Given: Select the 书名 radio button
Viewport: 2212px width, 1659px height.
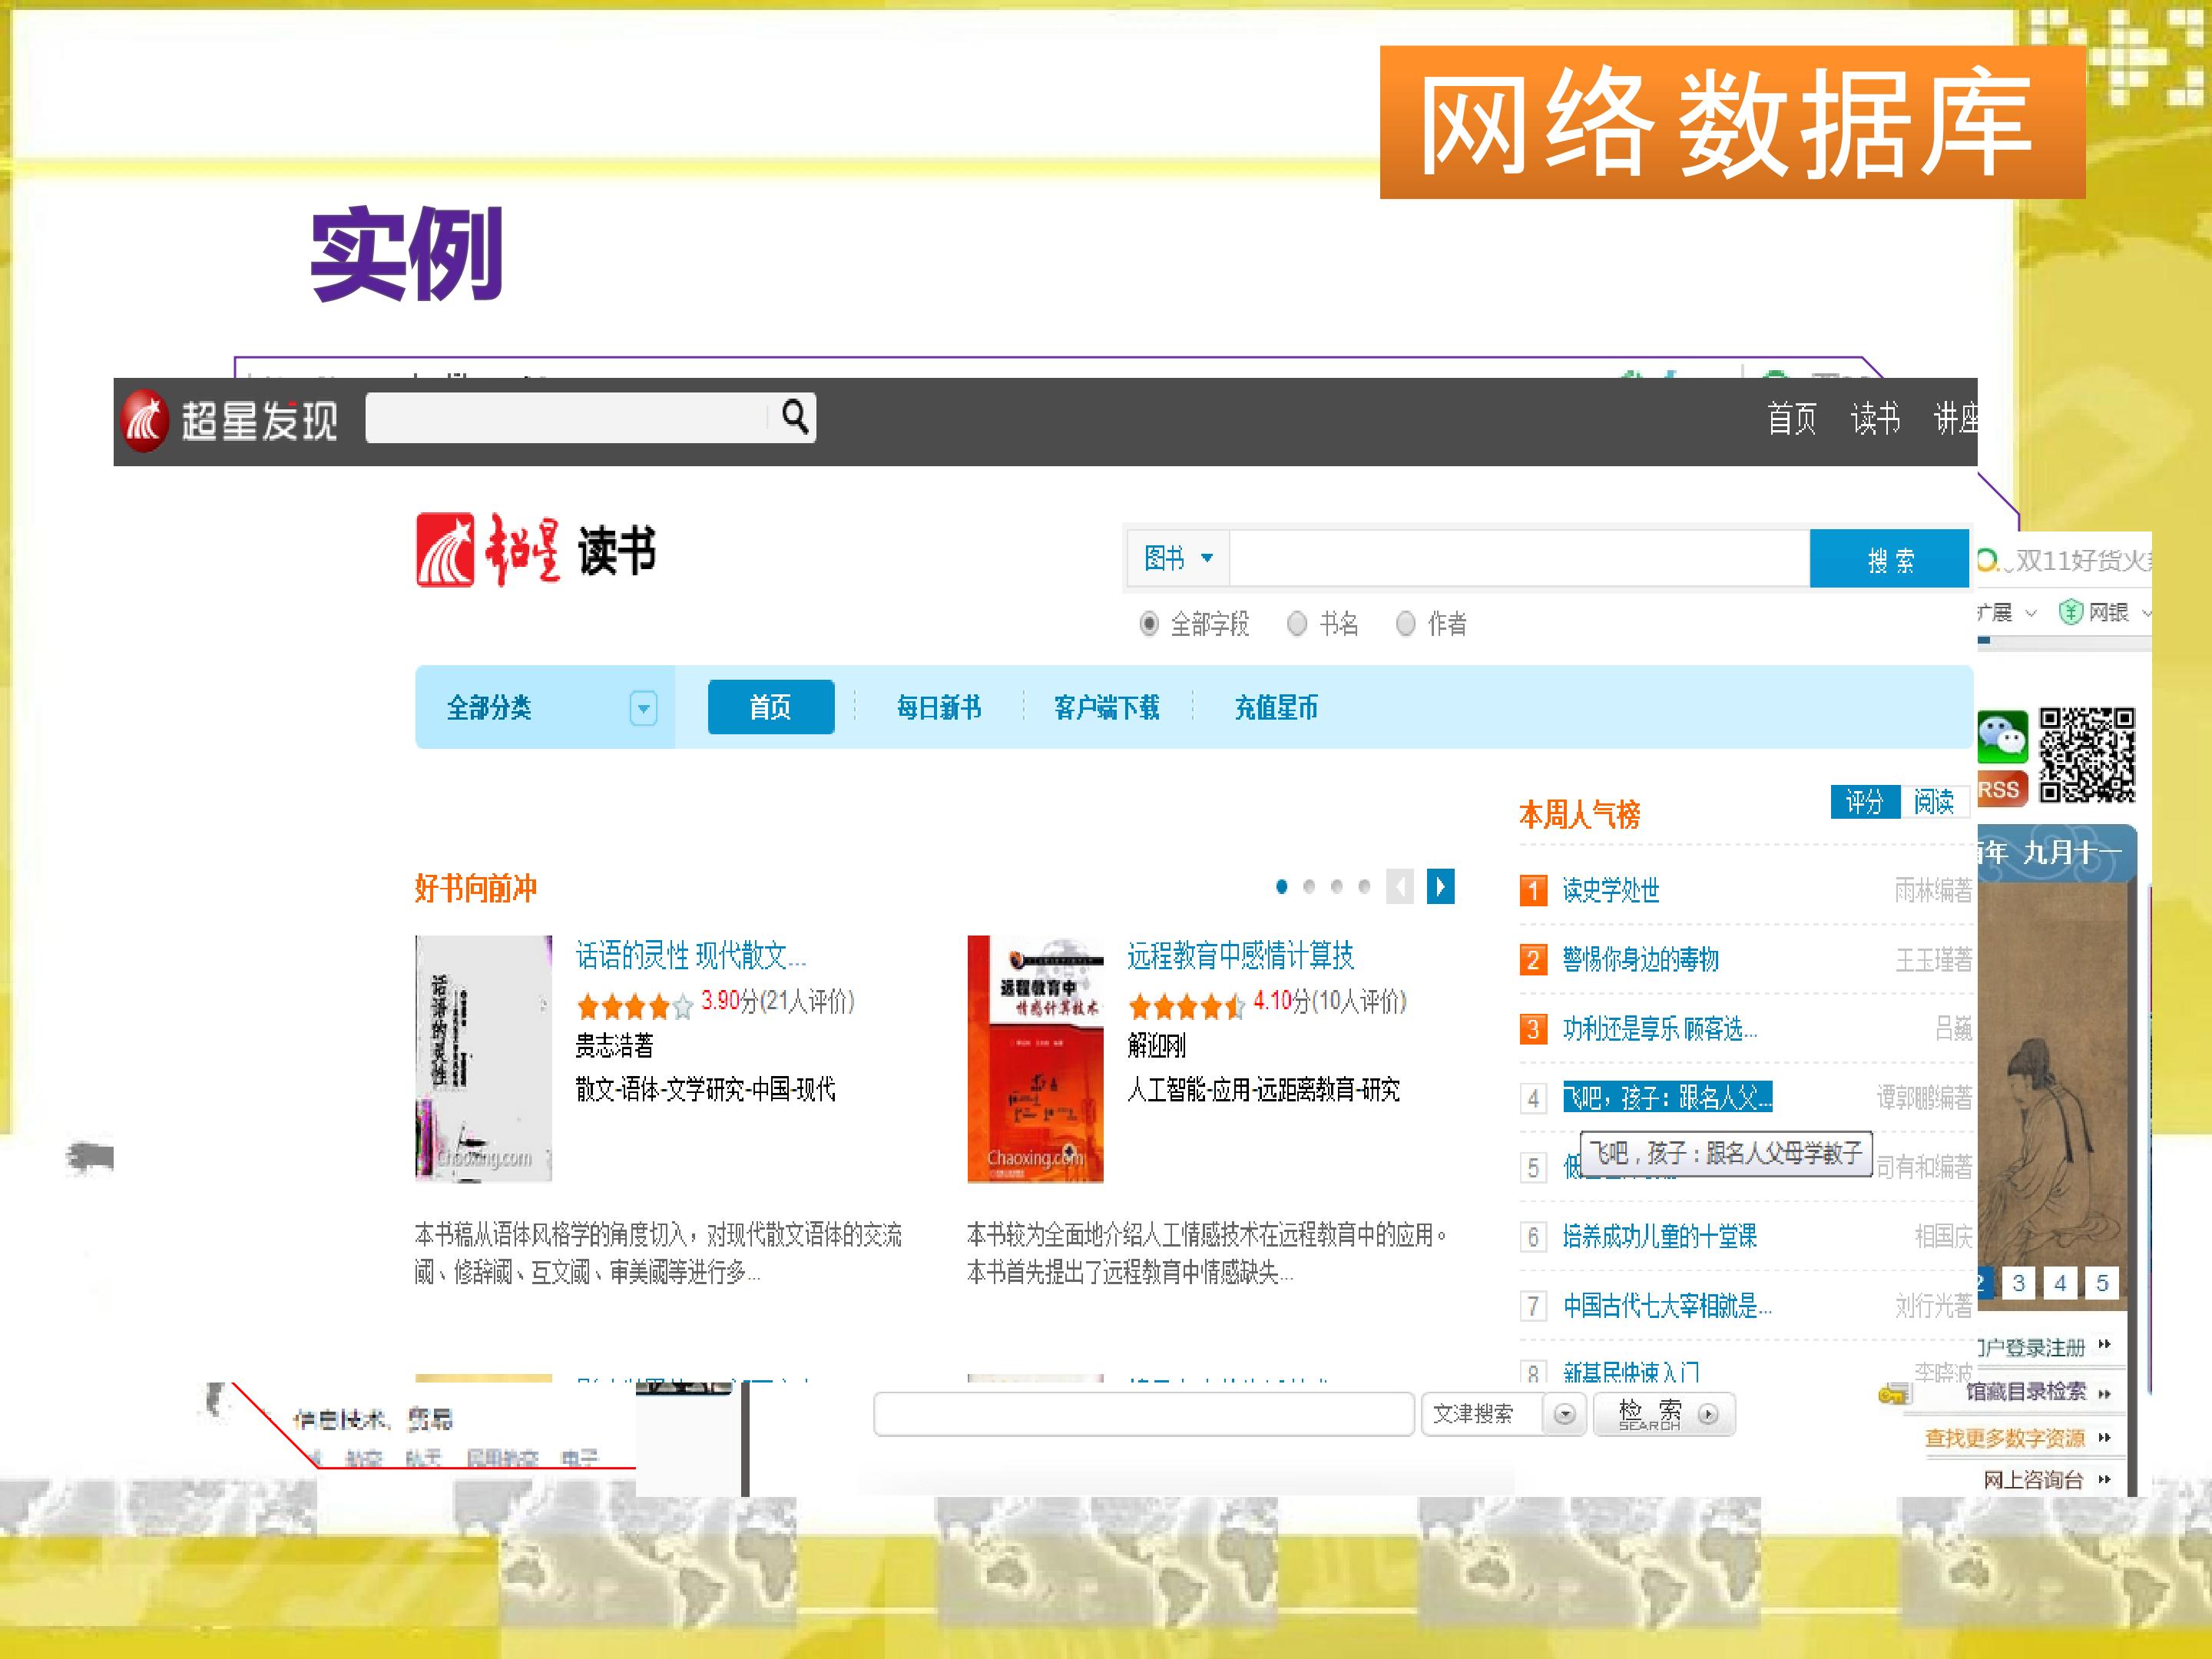Looking at the screenshot, I should coord(1297,624).
